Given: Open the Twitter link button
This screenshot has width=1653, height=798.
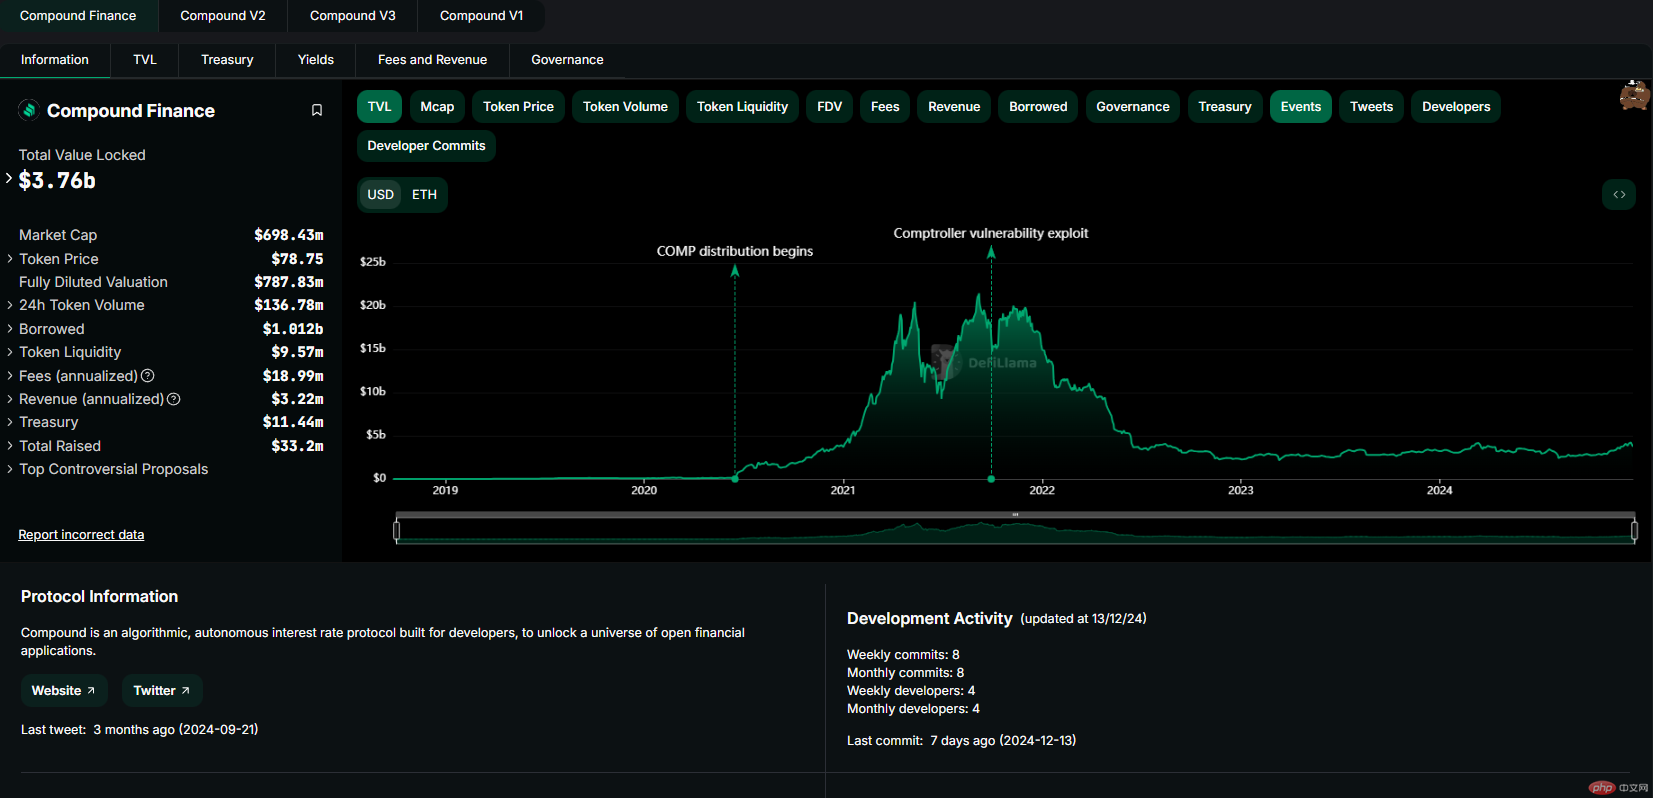Looking at the screenshot, I should [x=161, y=691].
